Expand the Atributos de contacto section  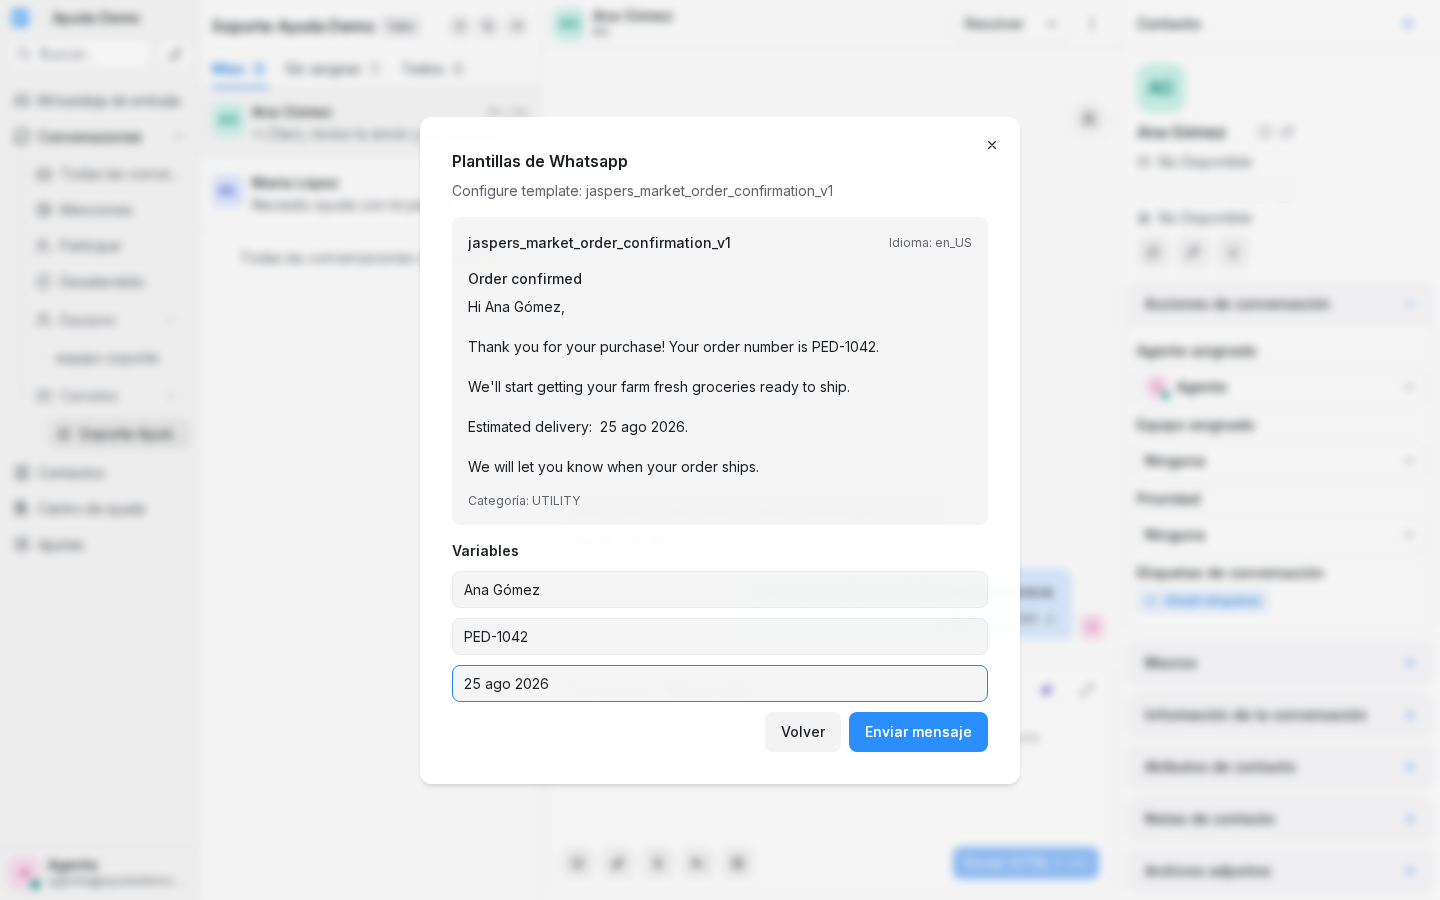tap(1282, 767)
